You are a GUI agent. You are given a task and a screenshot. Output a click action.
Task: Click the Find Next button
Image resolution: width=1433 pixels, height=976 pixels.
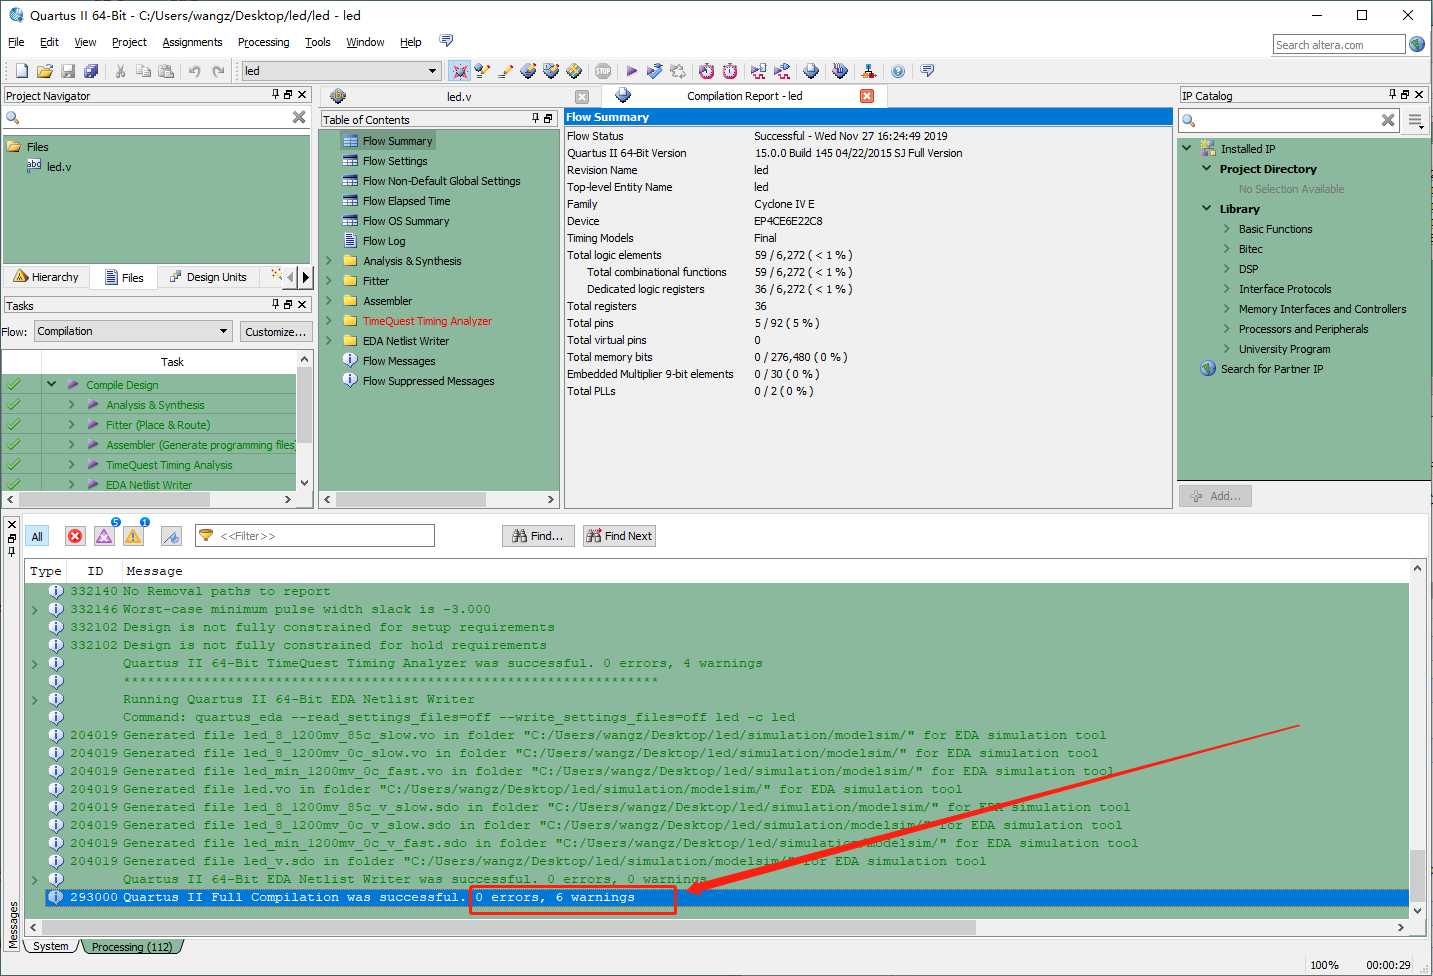(x=619, y=536)
